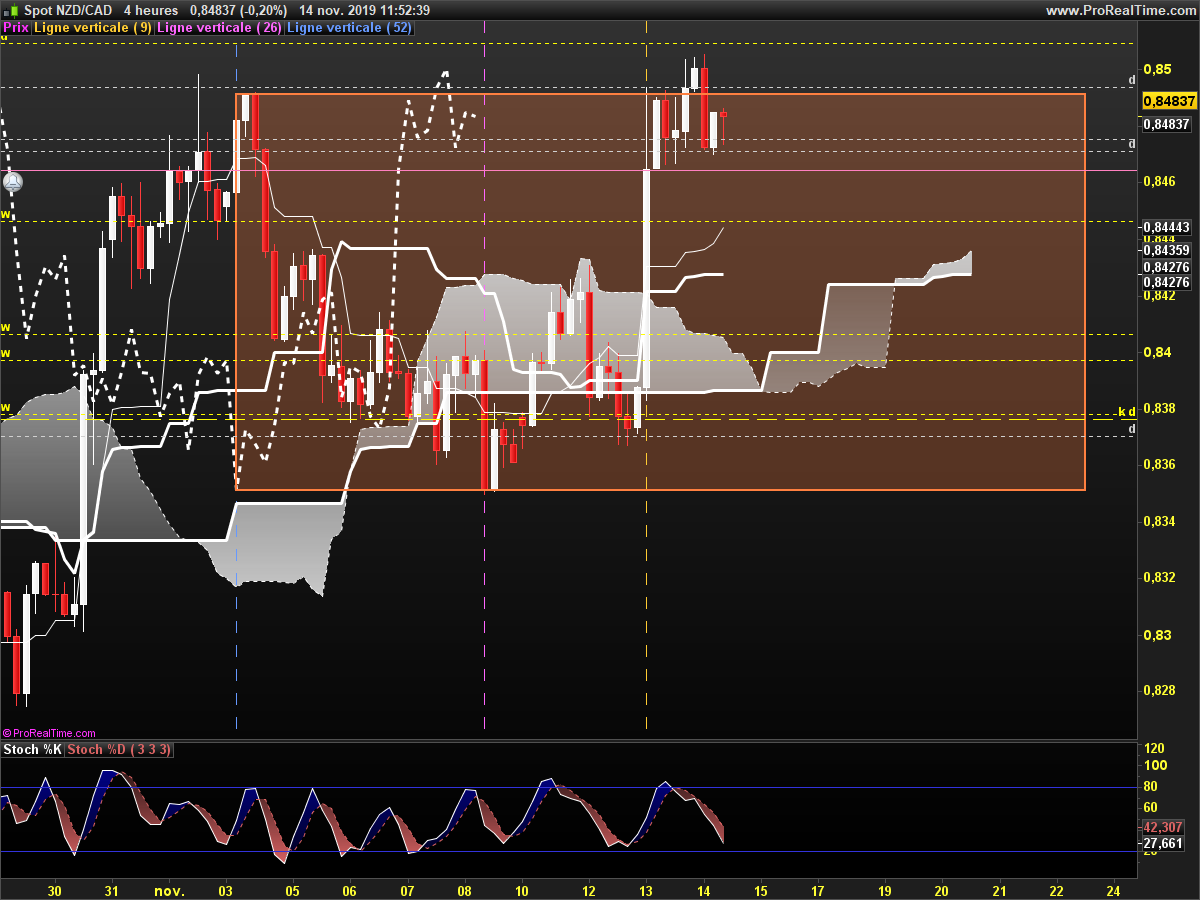Click the date axis label 30
Viewport: 1200px width, 900px height.
pos(55,890)
